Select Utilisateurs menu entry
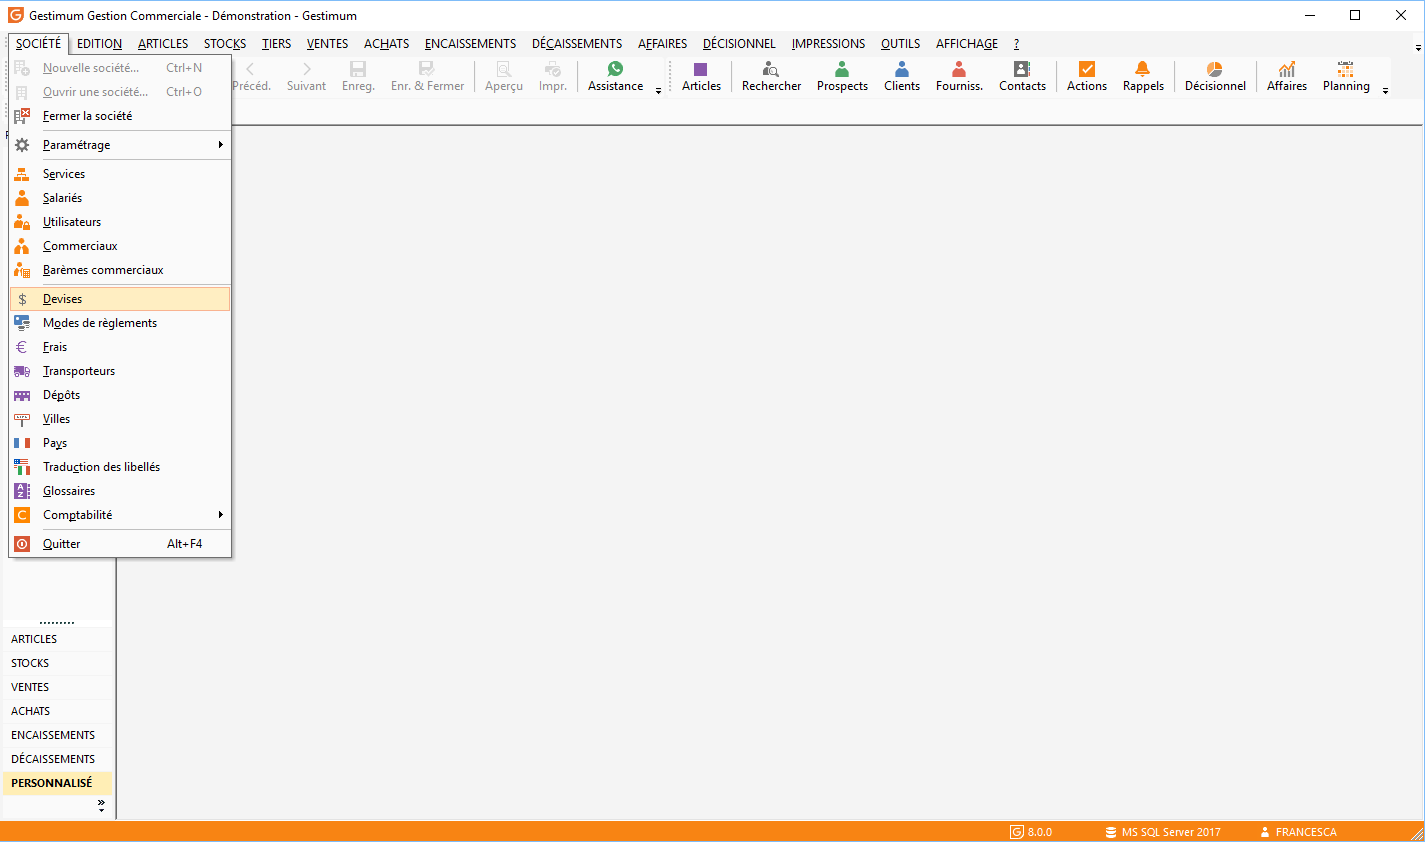 [x=120, y=222]
